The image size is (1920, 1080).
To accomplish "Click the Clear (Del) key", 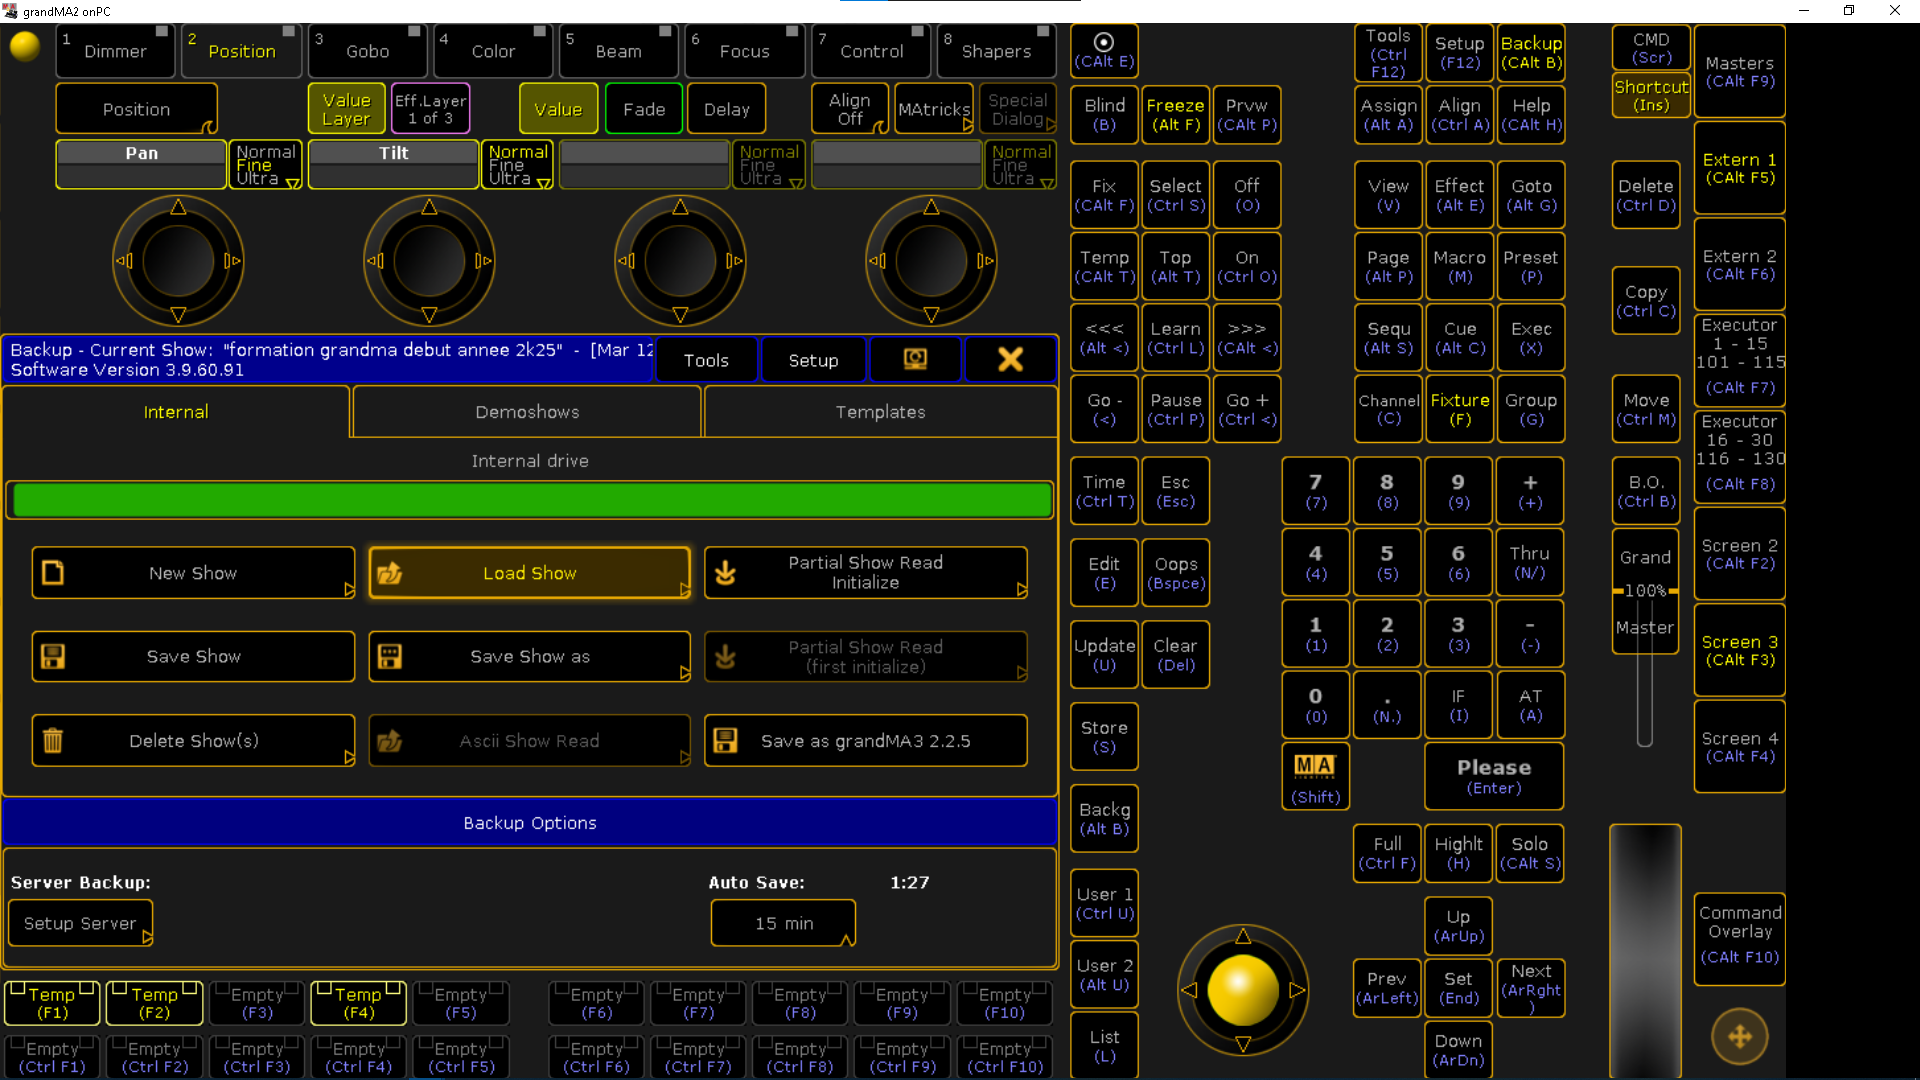I will [1175, 655].
